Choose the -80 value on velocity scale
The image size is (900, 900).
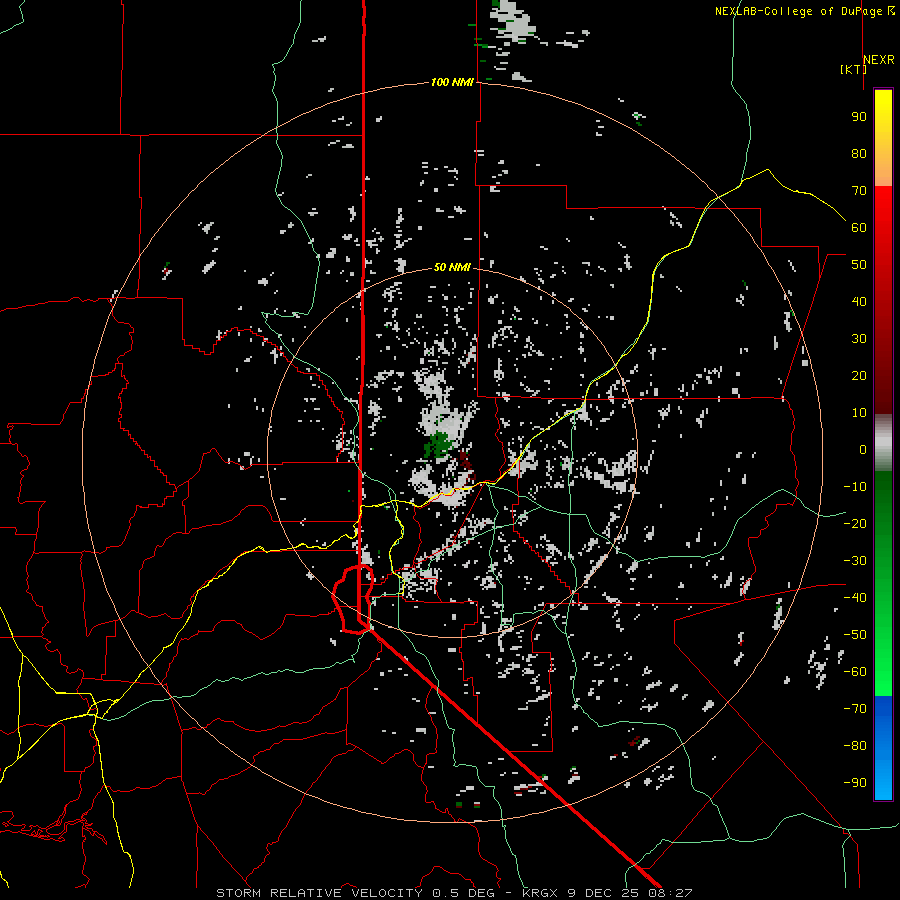click(855, 746)
